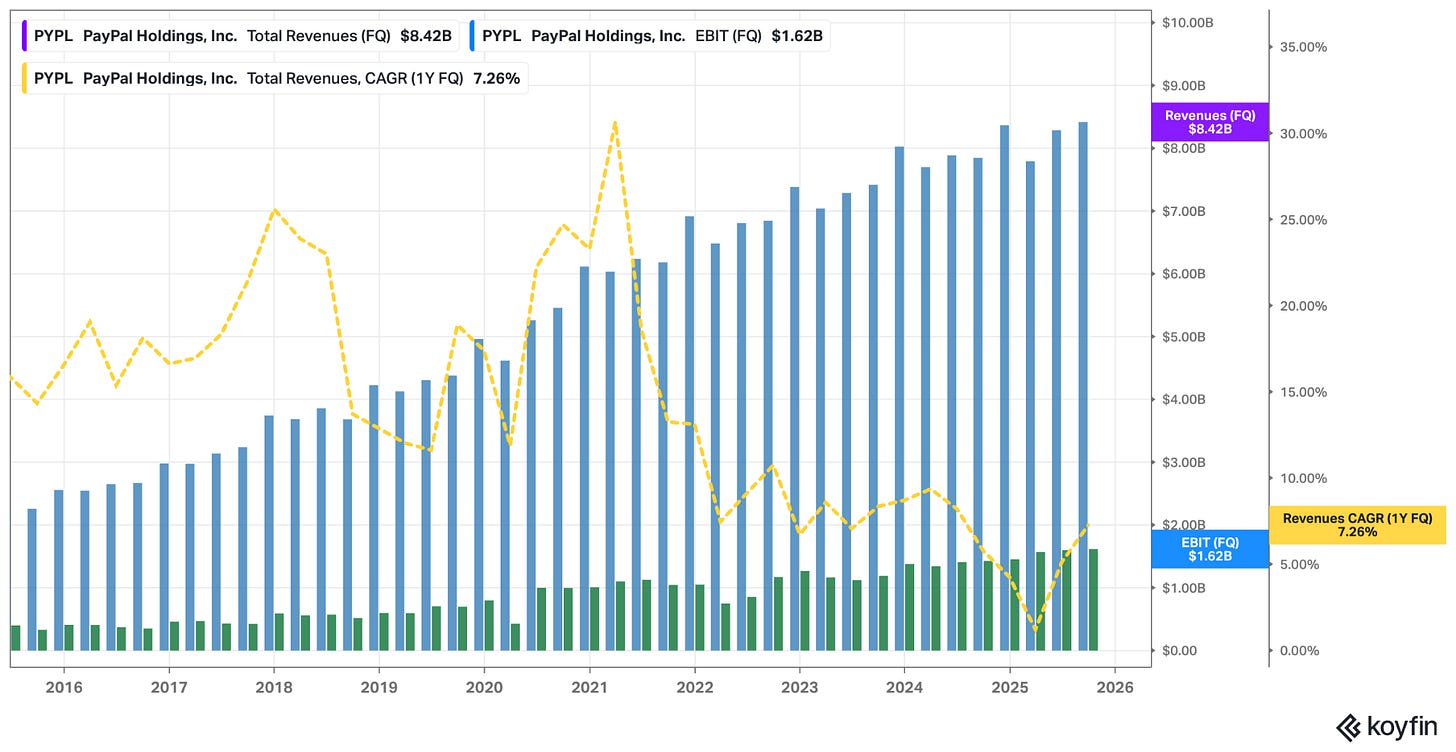Screen dimensions: 1456x752
Task: Click the 35.00% percentage axis value
Action: pyautogui.click(x=1304, y=47)
